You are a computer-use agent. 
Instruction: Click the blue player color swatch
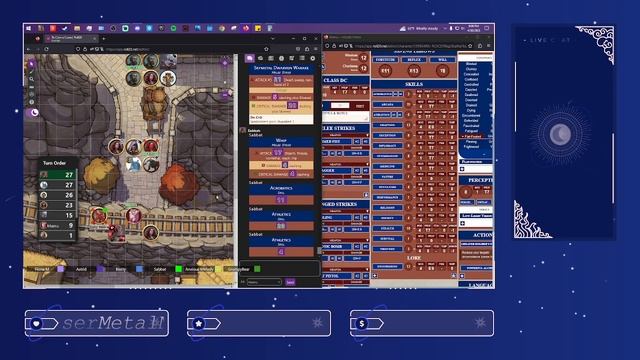(139, 269)
